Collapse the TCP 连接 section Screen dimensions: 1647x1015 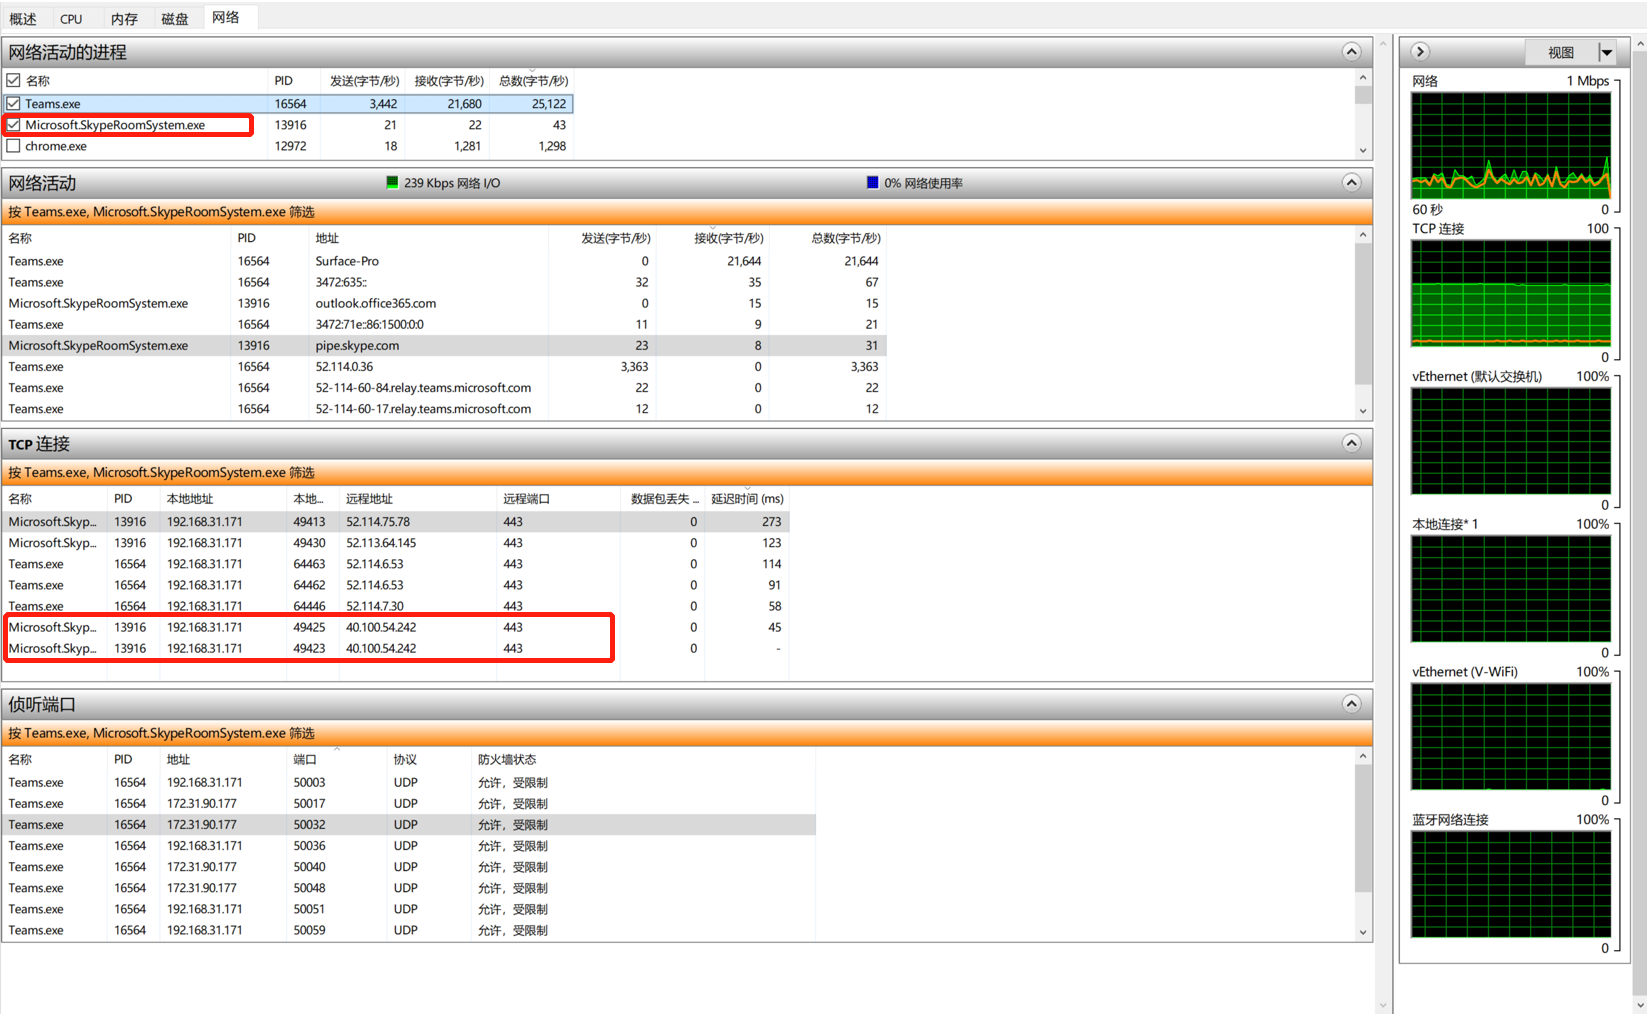pos(1351,443)
